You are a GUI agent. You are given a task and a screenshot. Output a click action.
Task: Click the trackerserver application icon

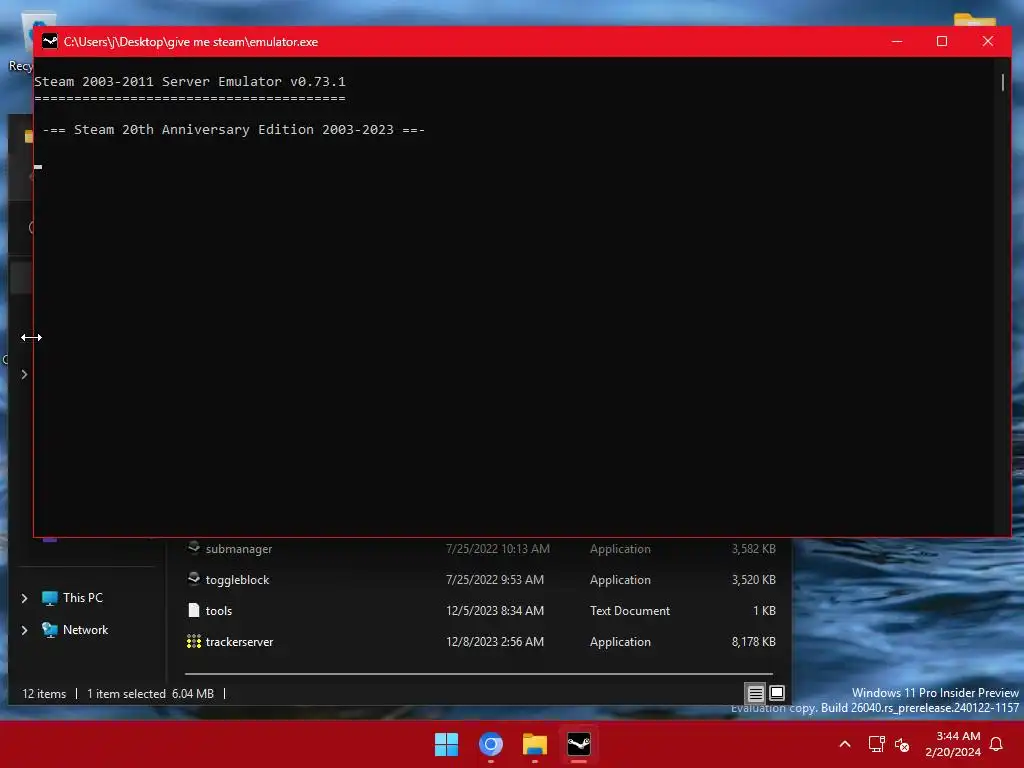click(193, 641)
